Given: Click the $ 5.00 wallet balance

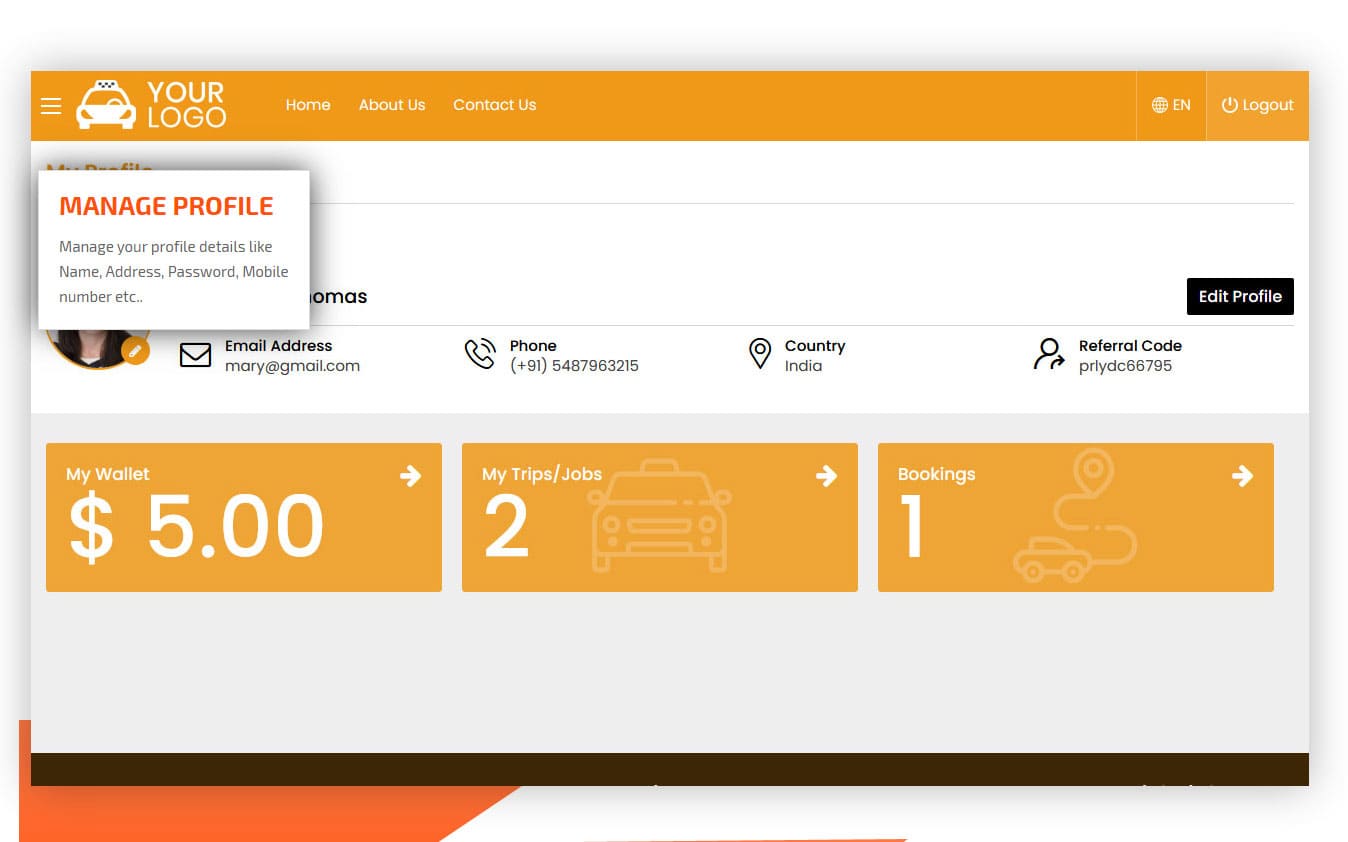Looking at the screenshot, I should tap(196, 527).
